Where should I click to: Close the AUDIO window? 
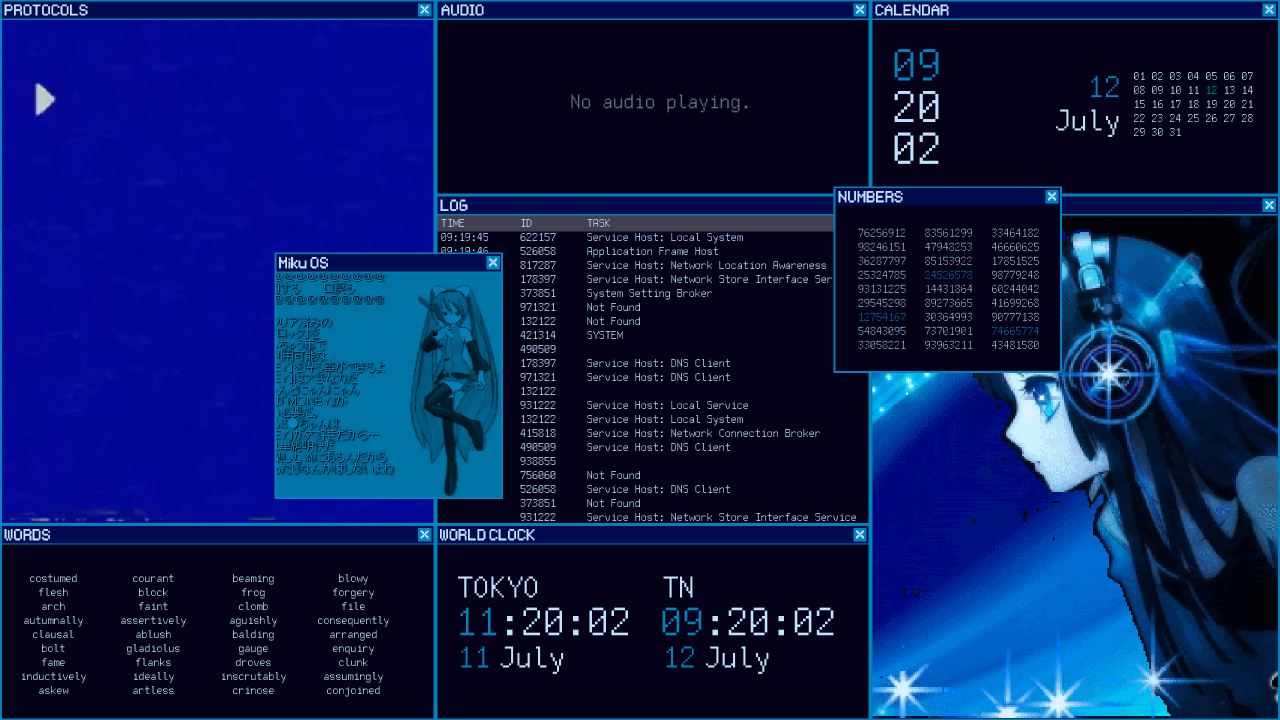coord(860,10)
